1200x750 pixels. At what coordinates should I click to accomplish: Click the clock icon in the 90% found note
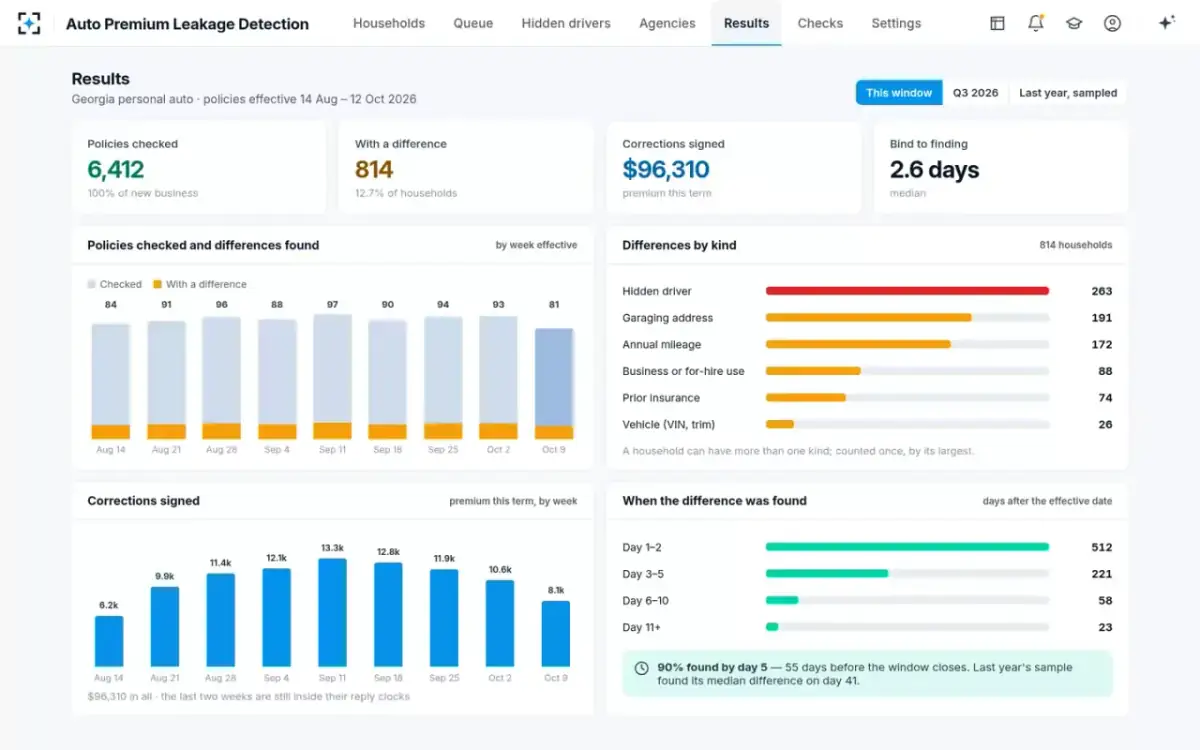[x=641, y=668]
